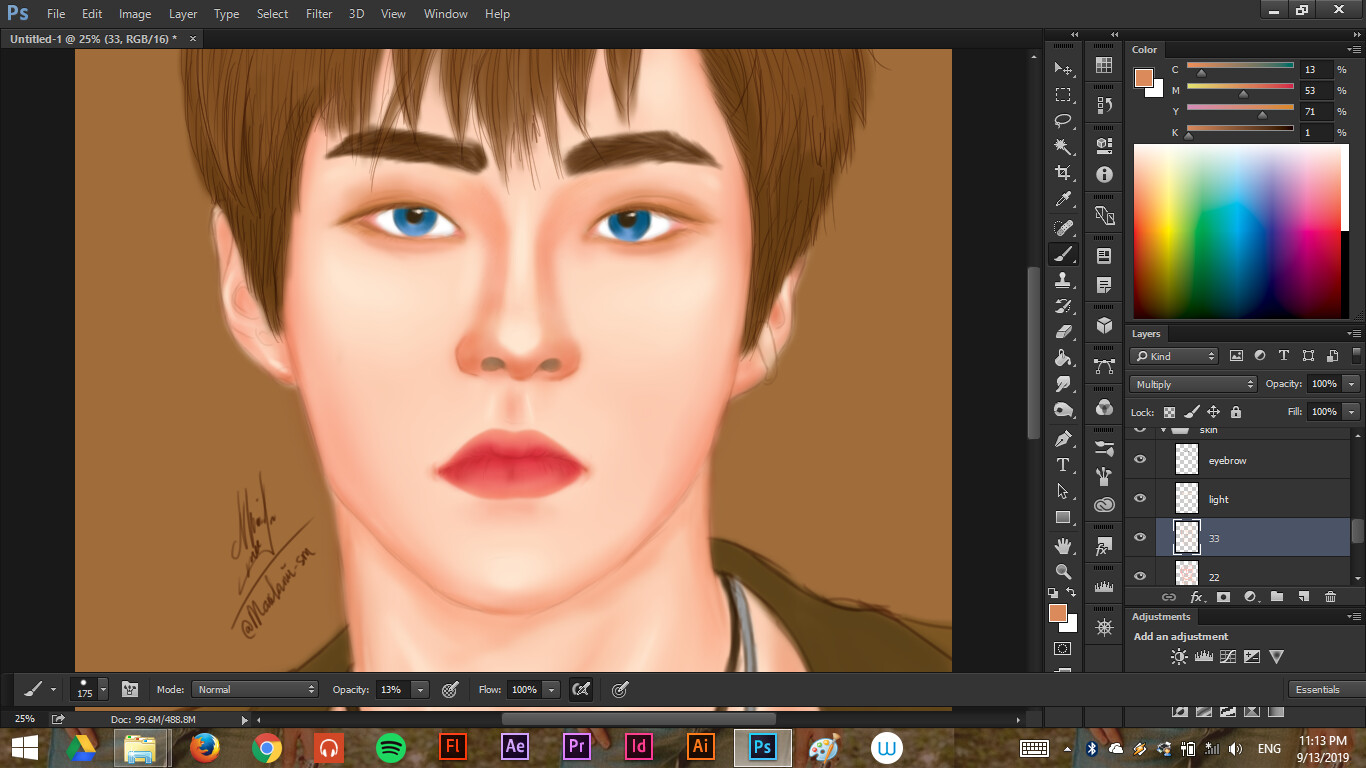Select the Spot Healing Brush tool
Viewport: 1366px width, 768px height.
(1063, 228)
